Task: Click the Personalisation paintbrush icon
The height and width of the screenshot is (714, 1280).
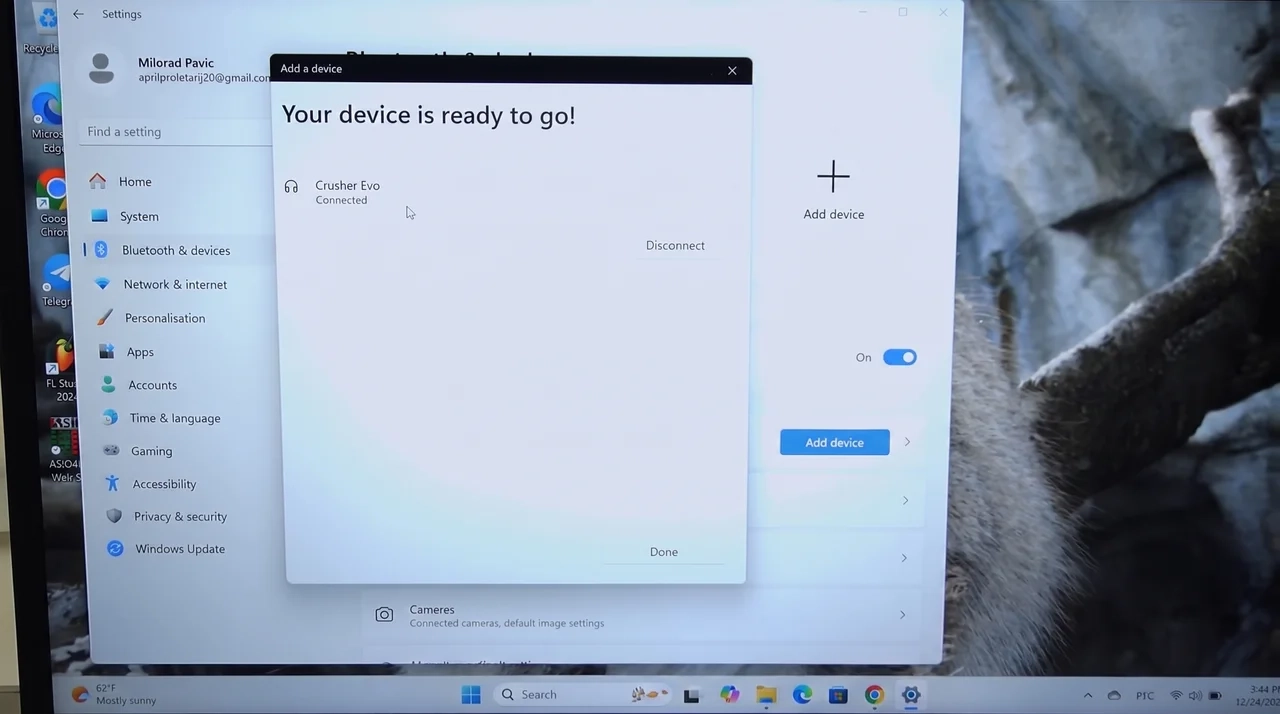Action: point(104,318)
